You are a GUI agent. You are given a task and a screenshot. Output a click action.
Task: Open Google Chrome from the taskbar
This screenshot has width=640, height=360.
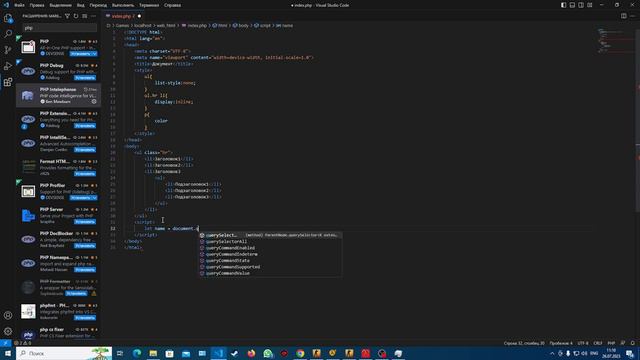pos(300,353)
